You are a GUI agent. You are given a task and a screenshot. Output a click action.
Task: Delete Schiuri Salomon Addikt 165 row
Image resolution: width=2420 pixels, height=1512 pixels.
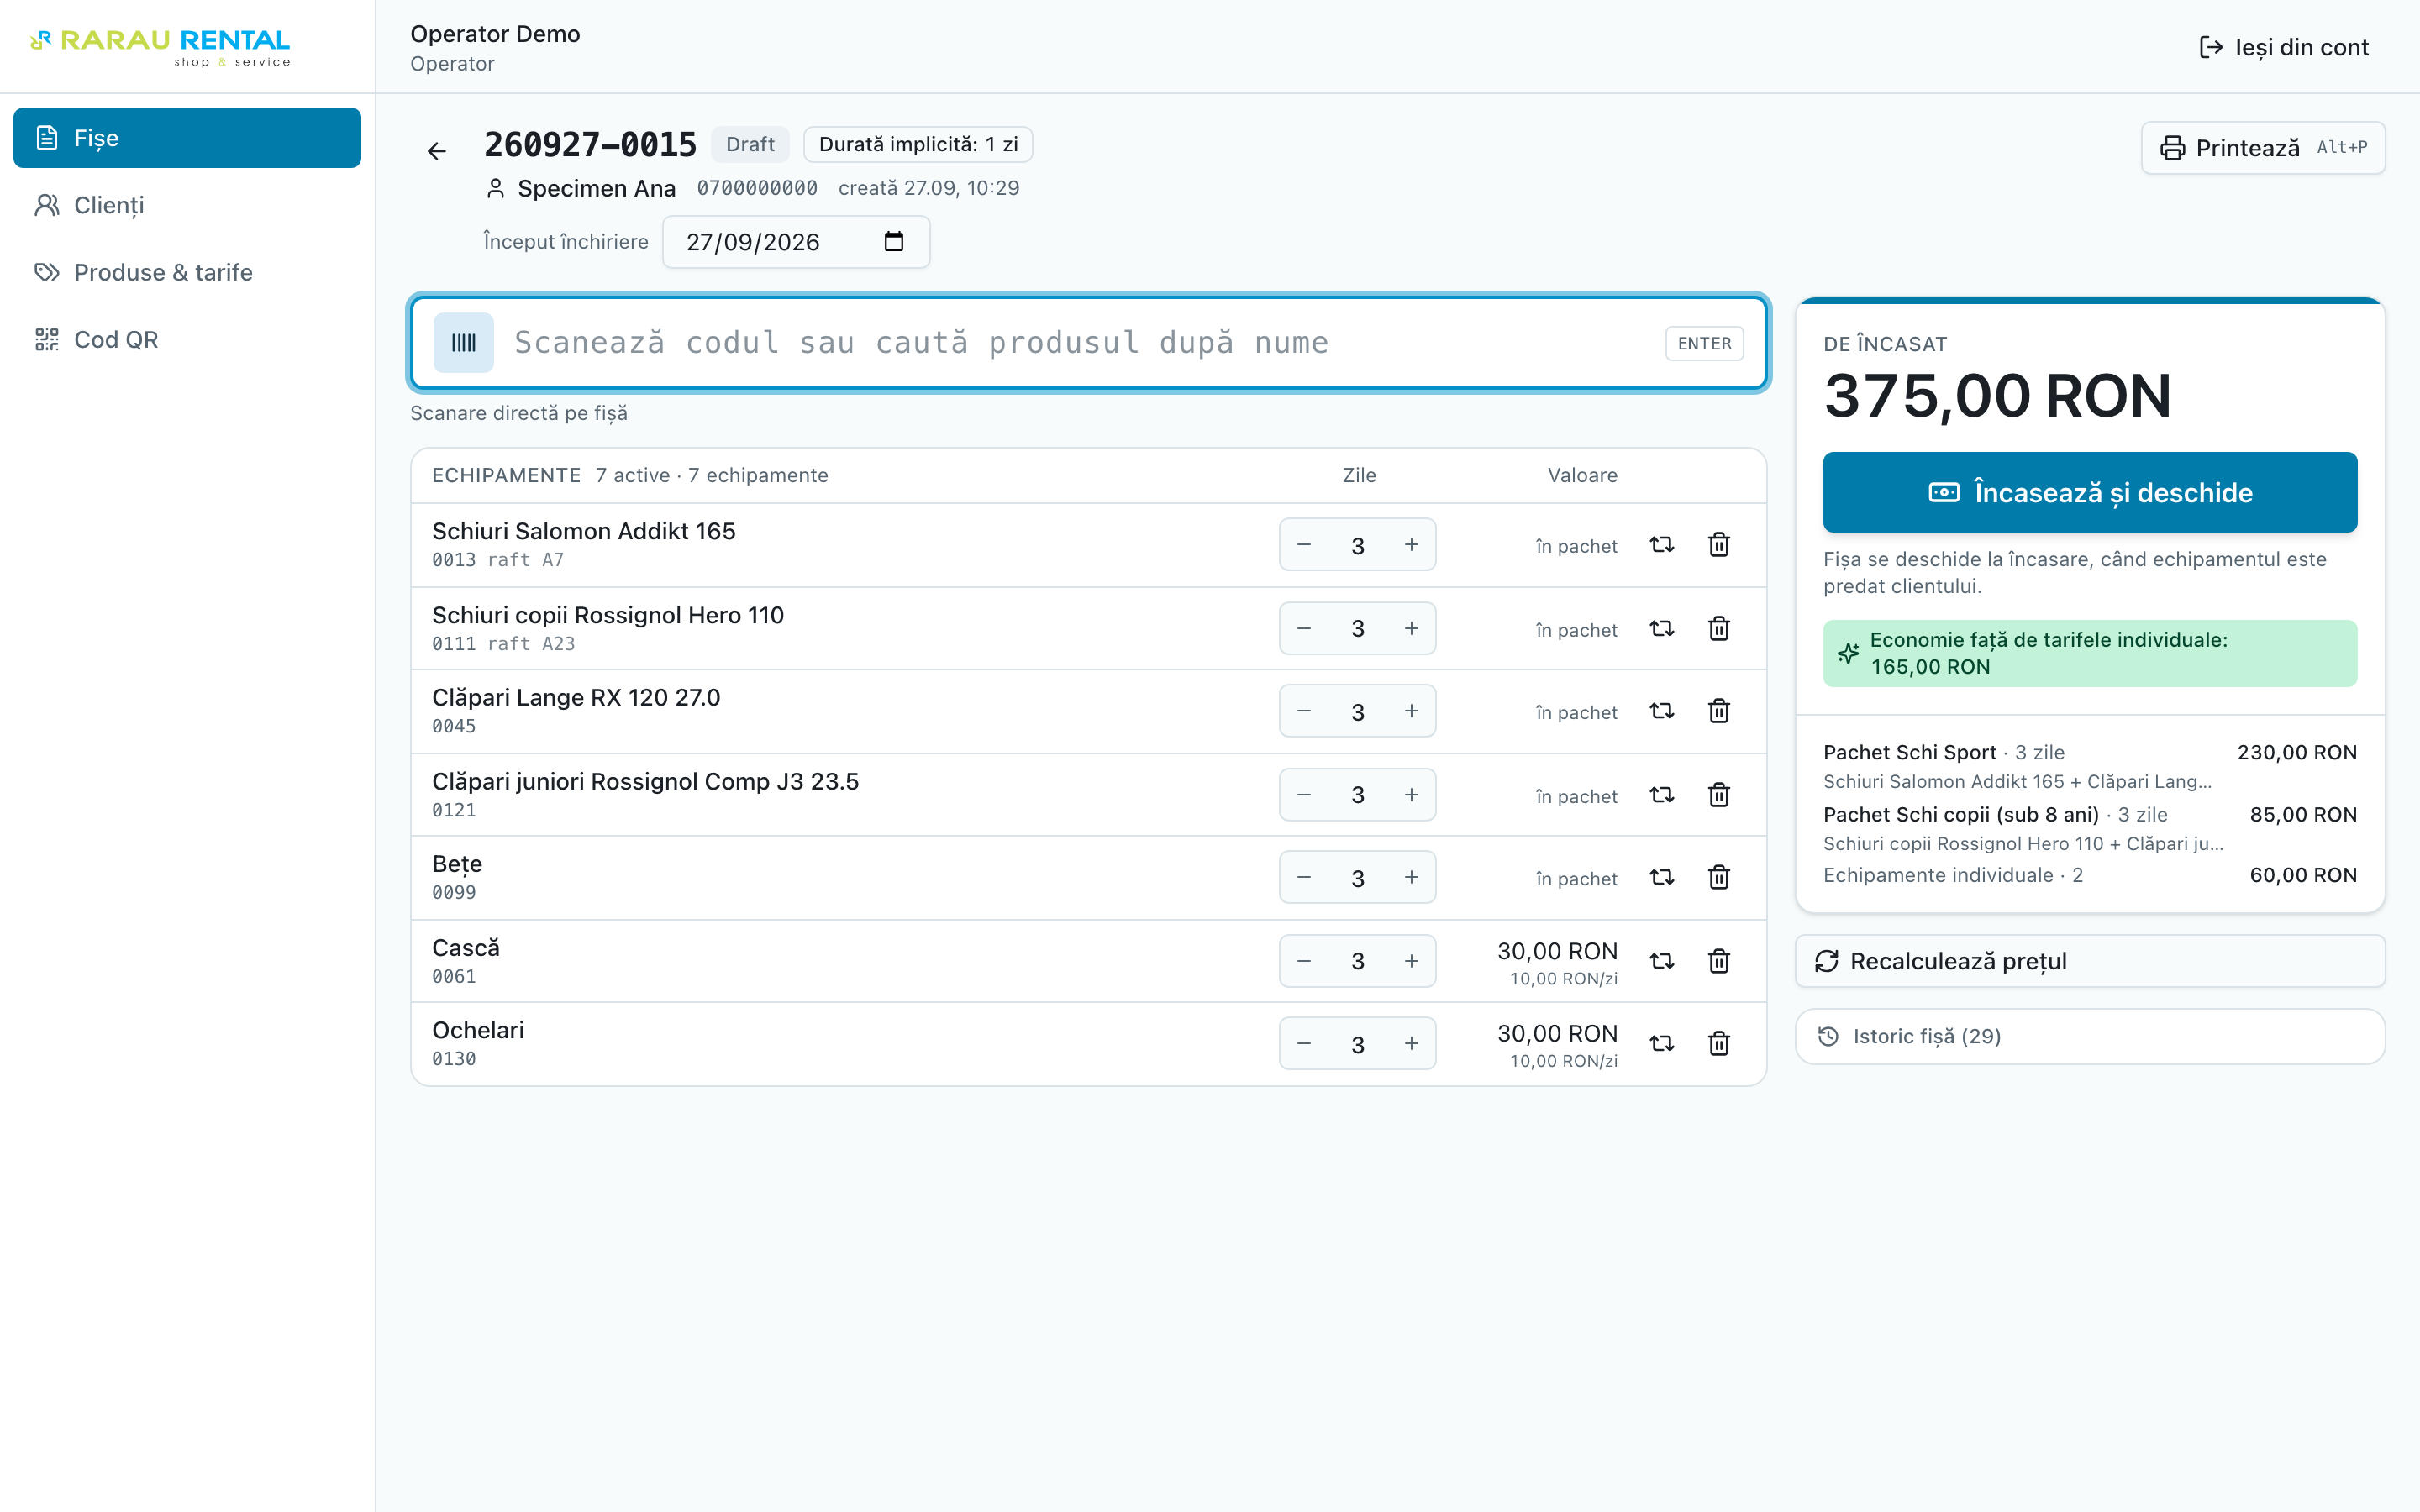(1719, 545)
